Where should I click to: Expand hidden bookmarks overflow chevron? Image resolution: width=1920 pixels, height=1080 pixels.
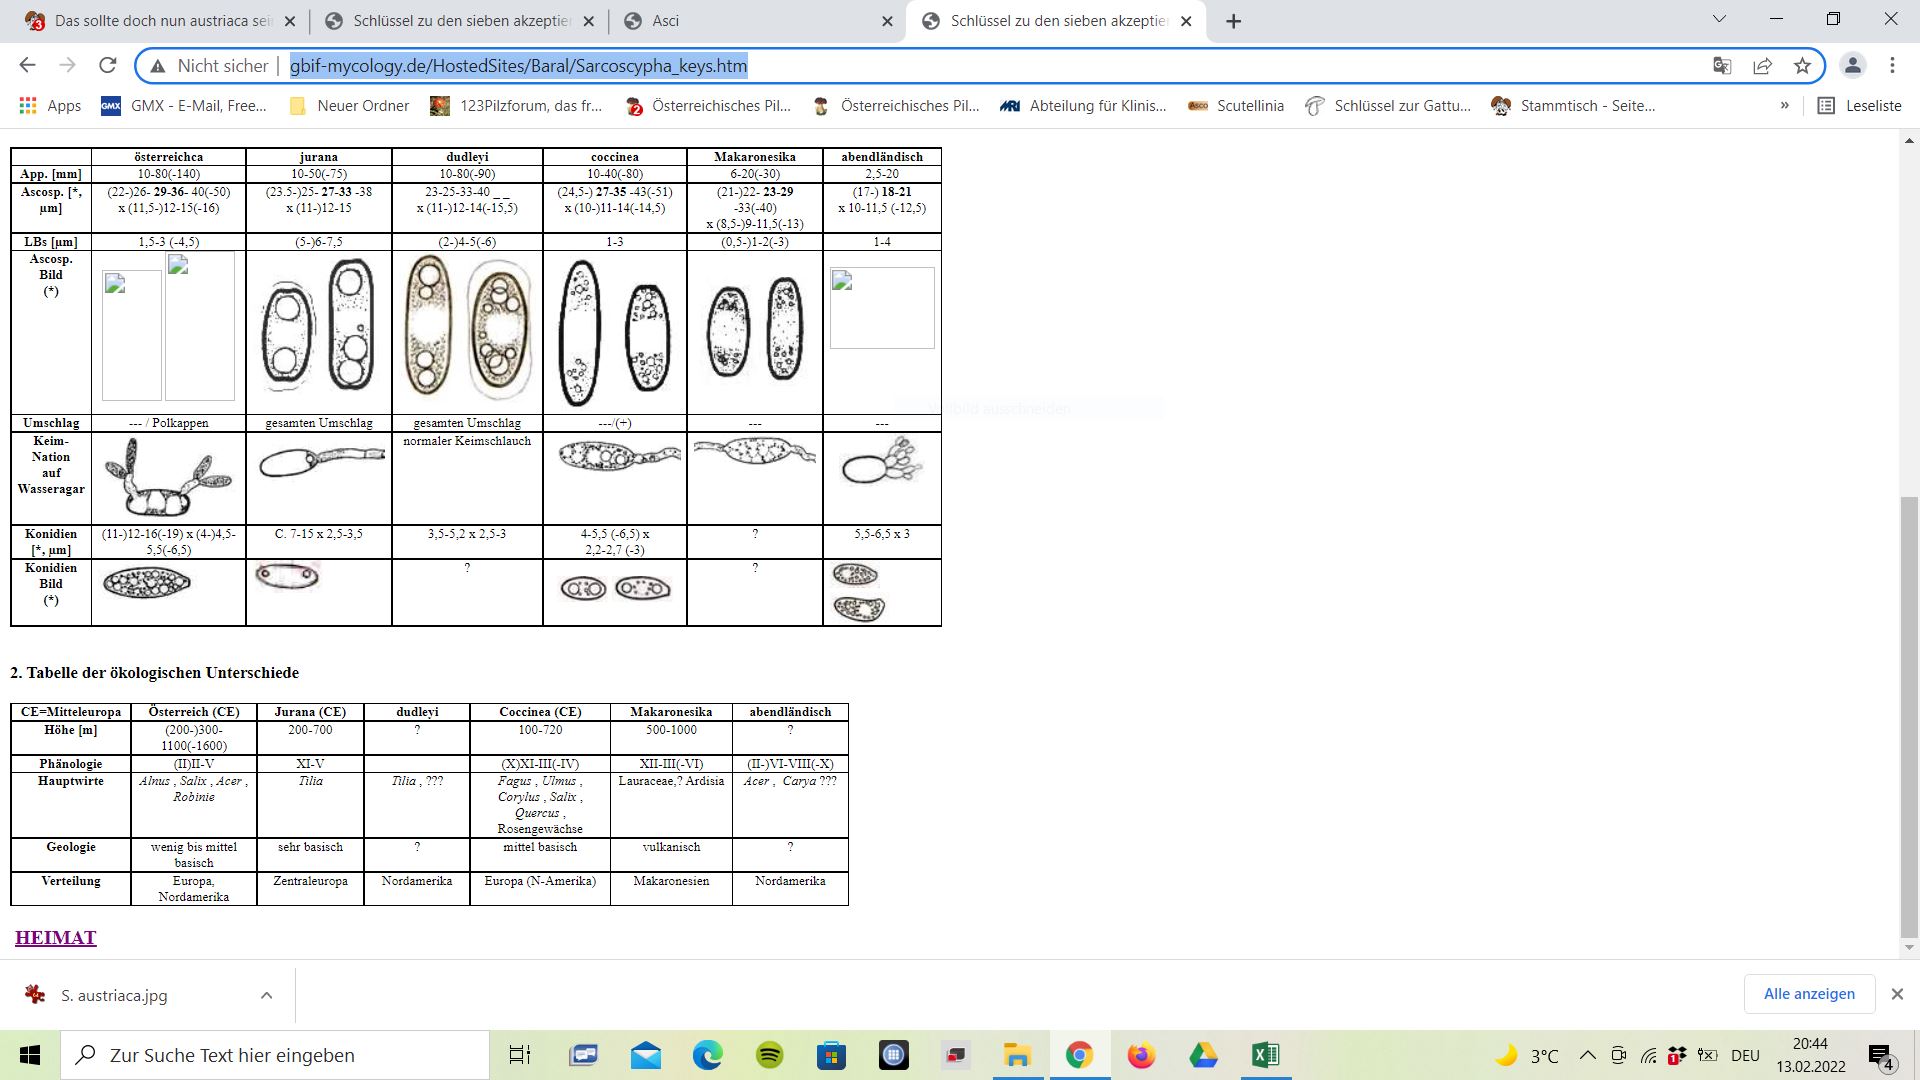click(x=1784, y=105)
